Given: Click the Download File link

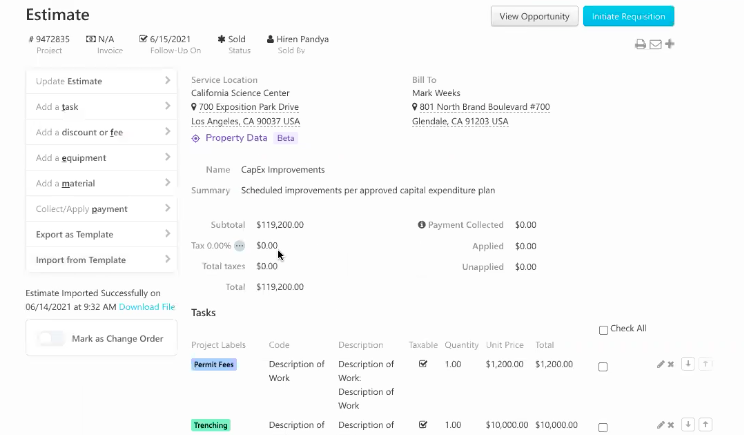Looking at the screenshot, I should 147,307.
